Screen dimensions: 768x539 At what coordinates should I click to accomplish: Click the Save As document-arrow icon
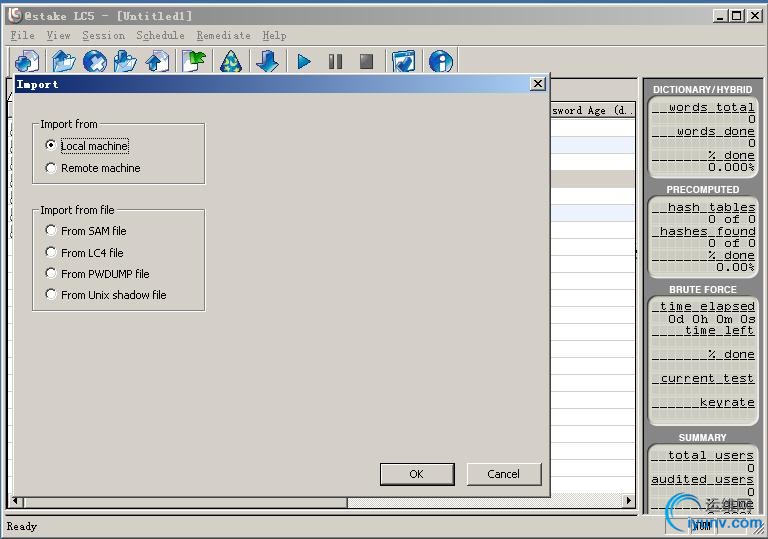[157, 62]
